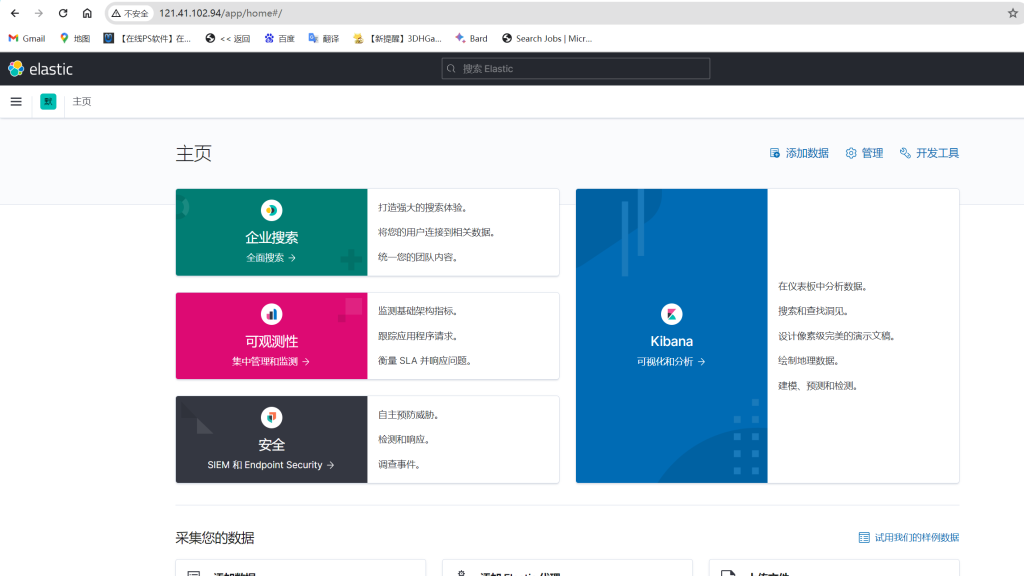This screenshot has height=576, width=1024.
Task: Click the text 将您的用户连接到相关数据。
Action: coord(436,232)
